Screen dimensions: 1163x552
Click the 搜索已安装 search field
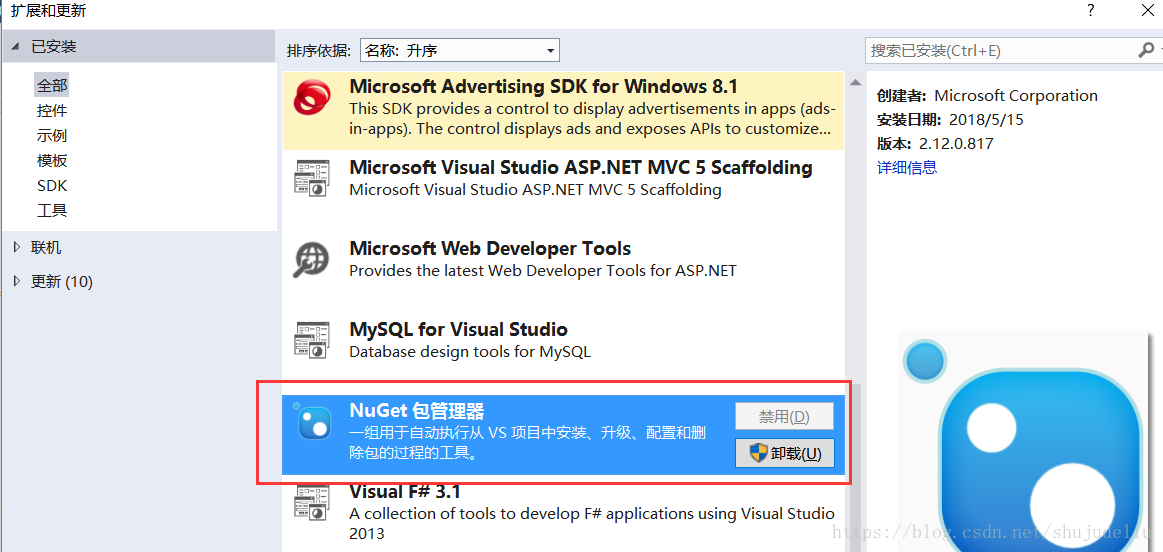(x=1001, y=50)
